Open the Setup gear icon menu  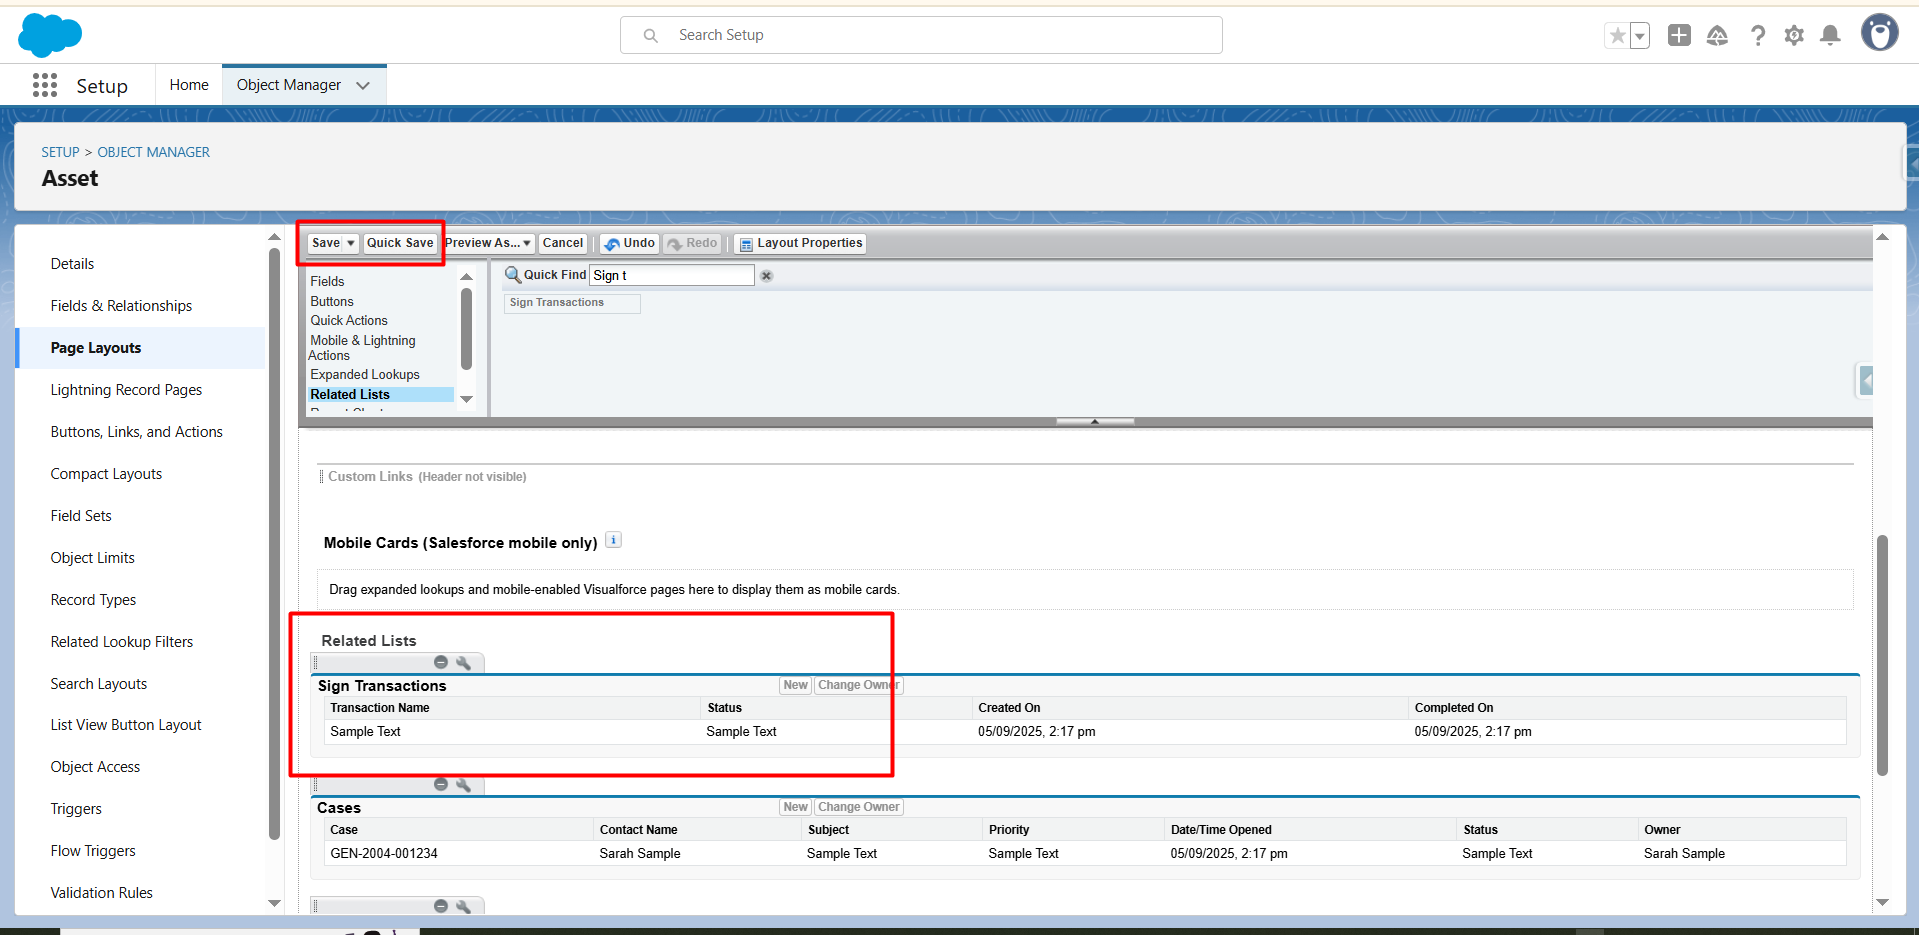point(1794,36)
